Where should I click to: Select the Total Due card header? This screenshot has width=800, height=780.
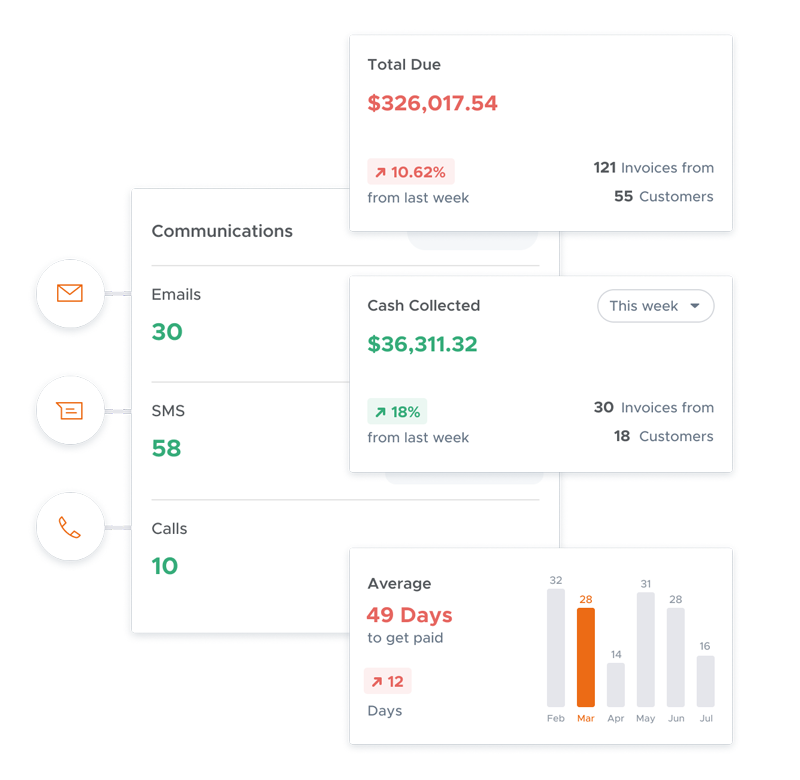(x=404, y=64)
